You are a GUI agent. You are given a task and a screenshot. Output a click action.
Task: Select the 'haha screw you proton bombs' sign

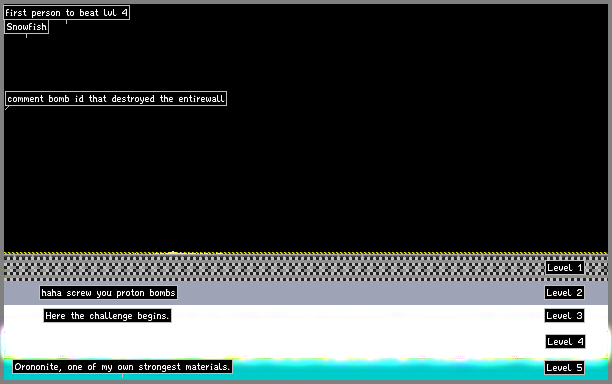[x=109, y=293]
